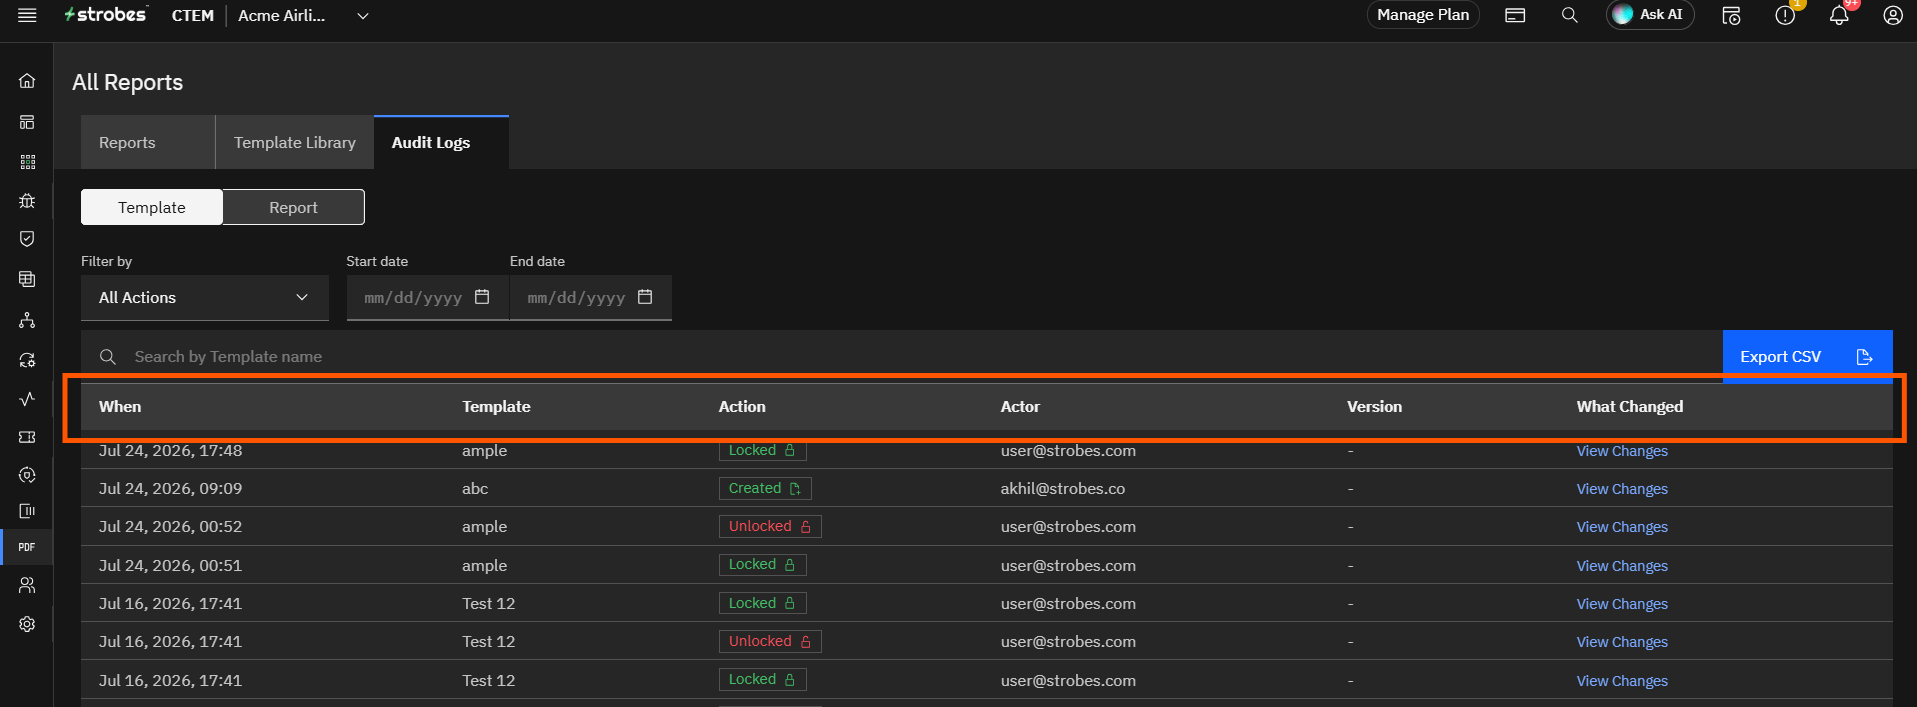Open the activity pulse sidebar icon

click(x=27, y=398)
